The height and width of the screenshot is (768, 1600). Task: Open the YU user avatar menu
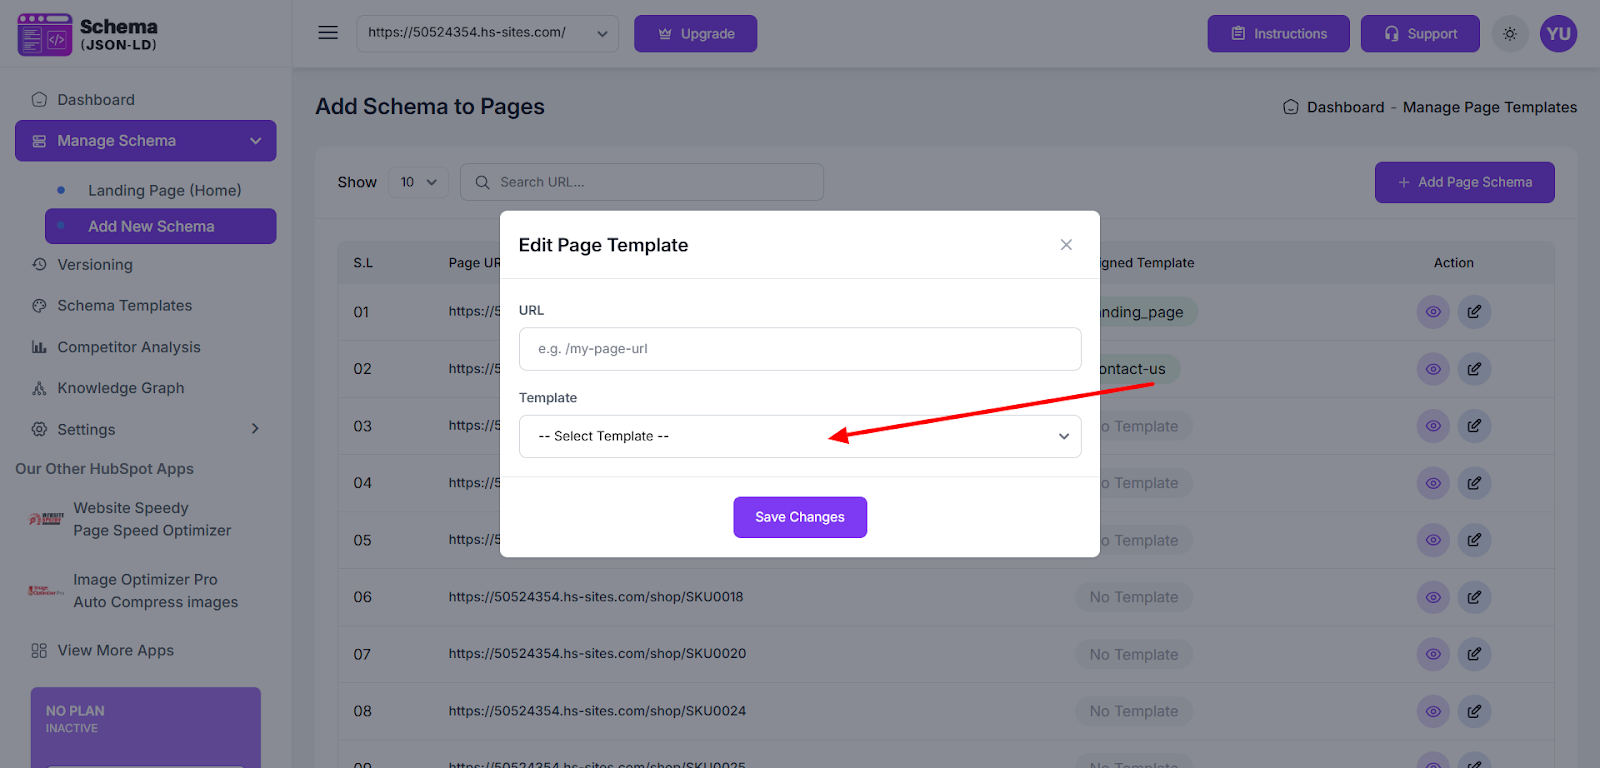pos(1558,34)
